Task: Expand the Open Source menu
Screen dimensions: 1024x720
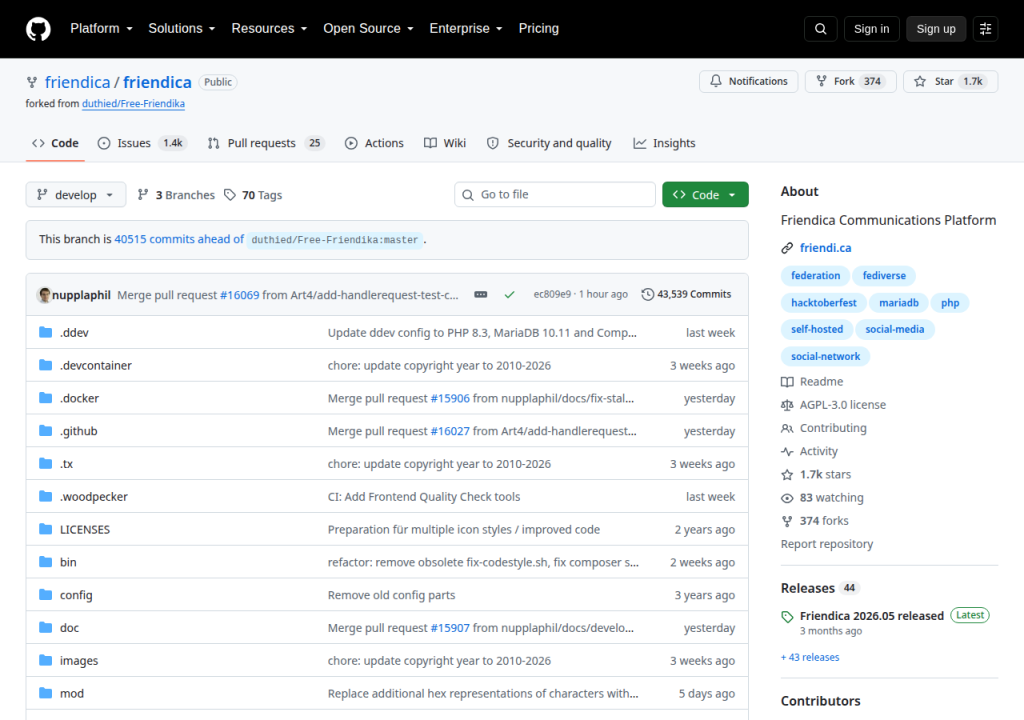Action: coord(368,29)
